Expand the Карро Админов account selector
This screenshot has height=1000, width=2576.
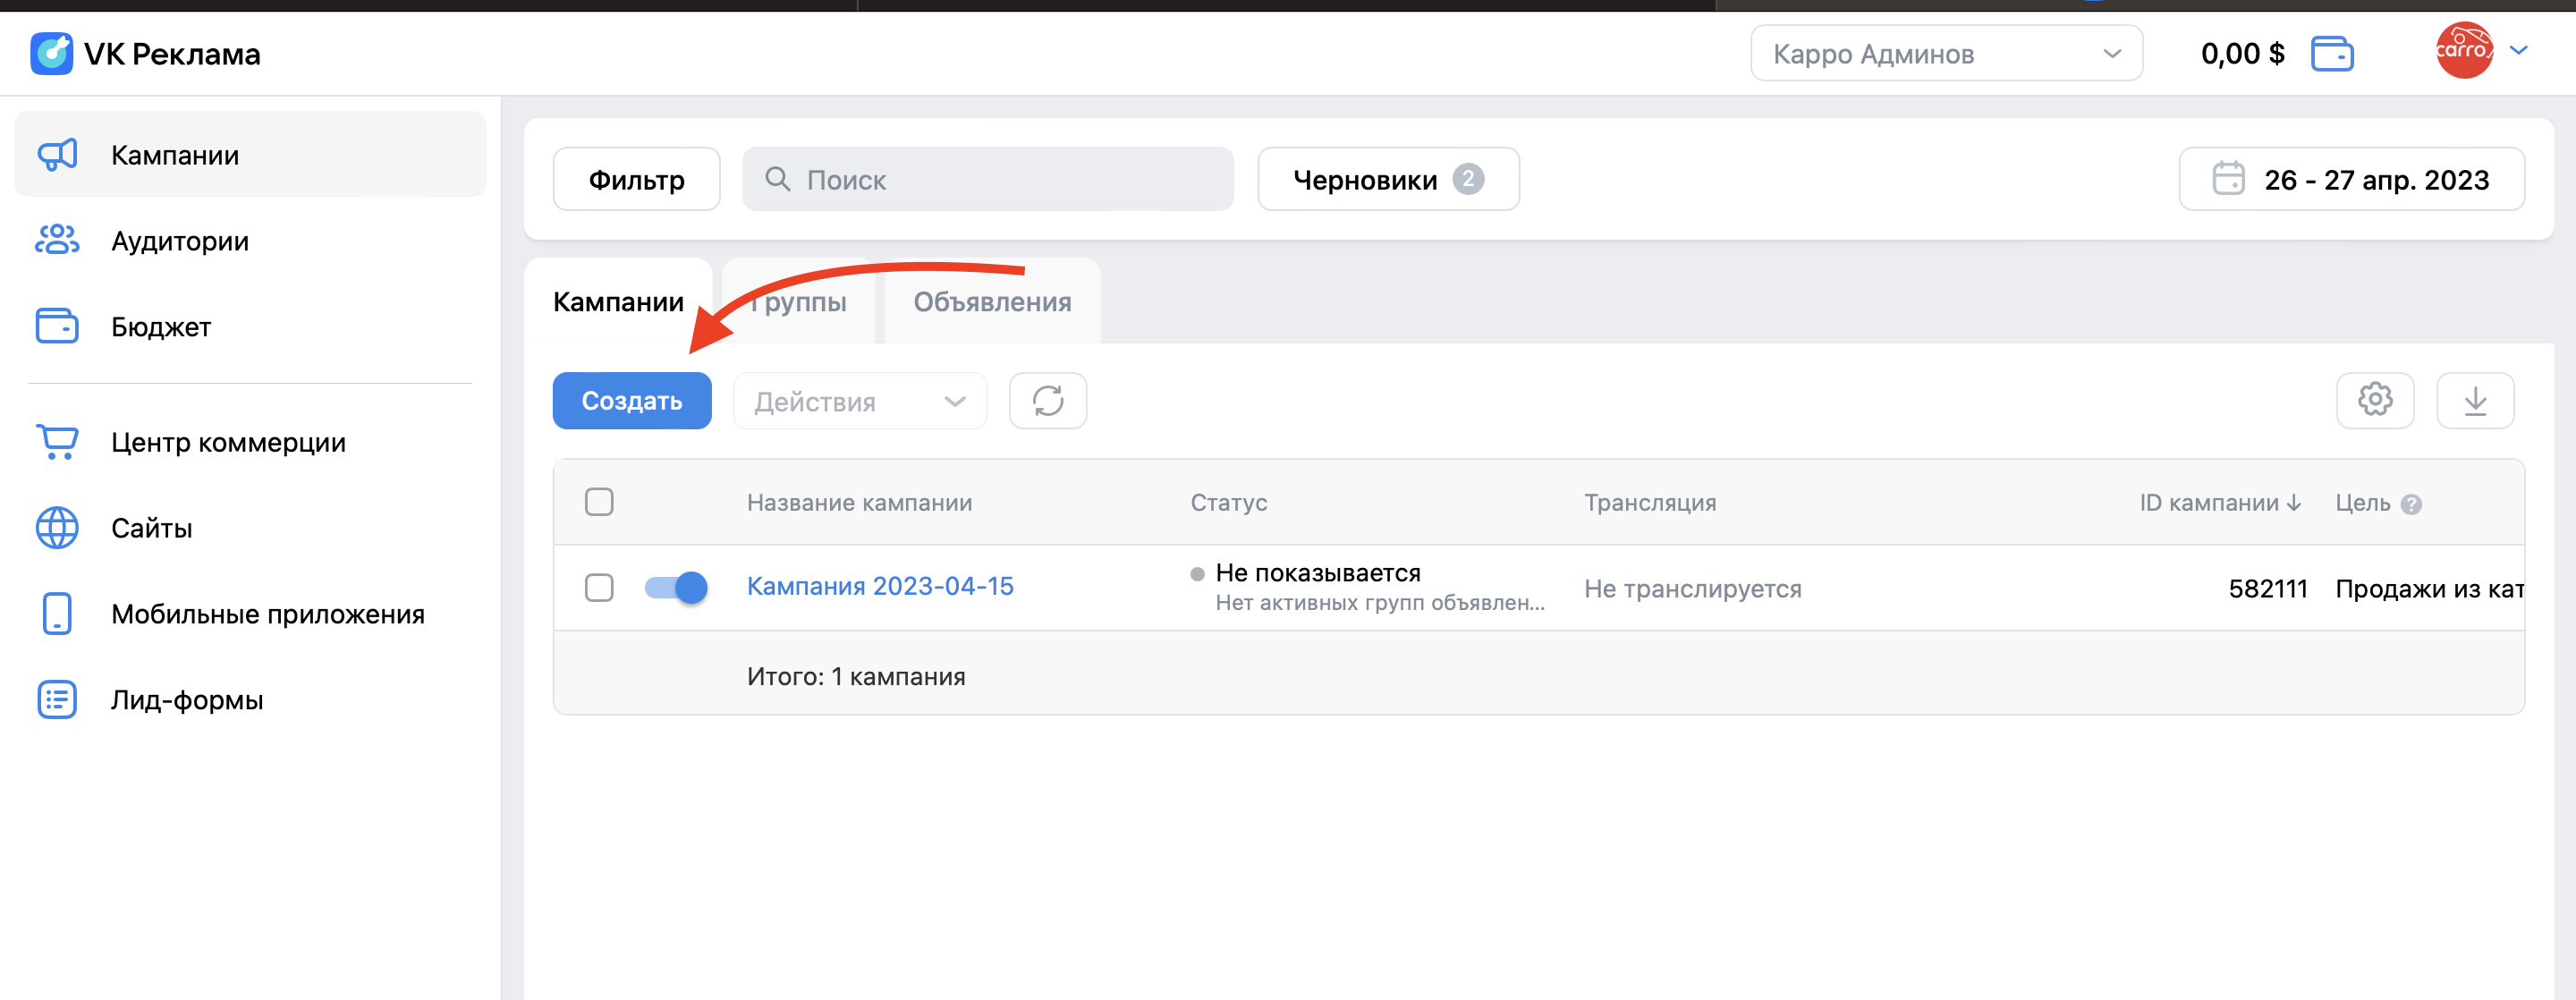(x=1945, y=53)
